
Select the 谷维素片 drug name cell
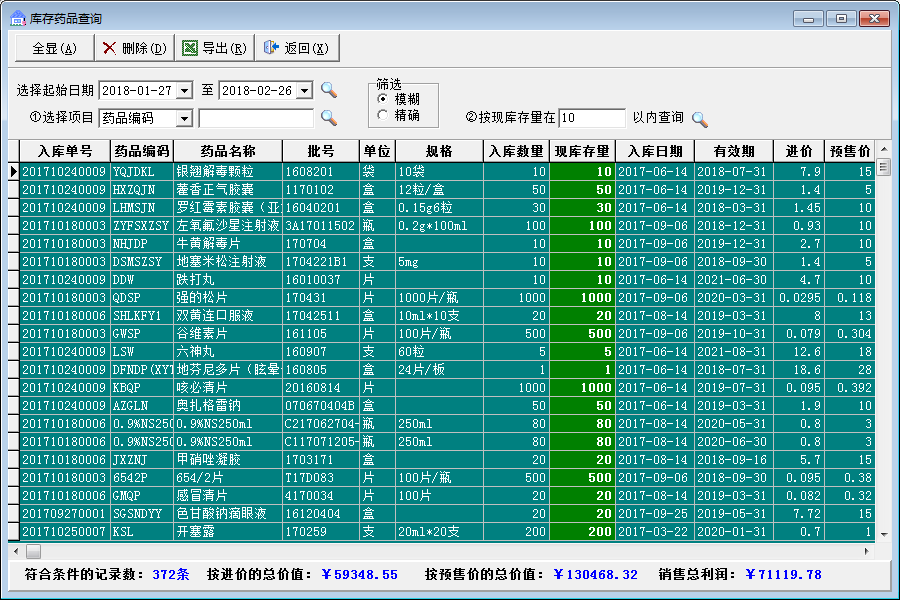click(x=228, y=334)
